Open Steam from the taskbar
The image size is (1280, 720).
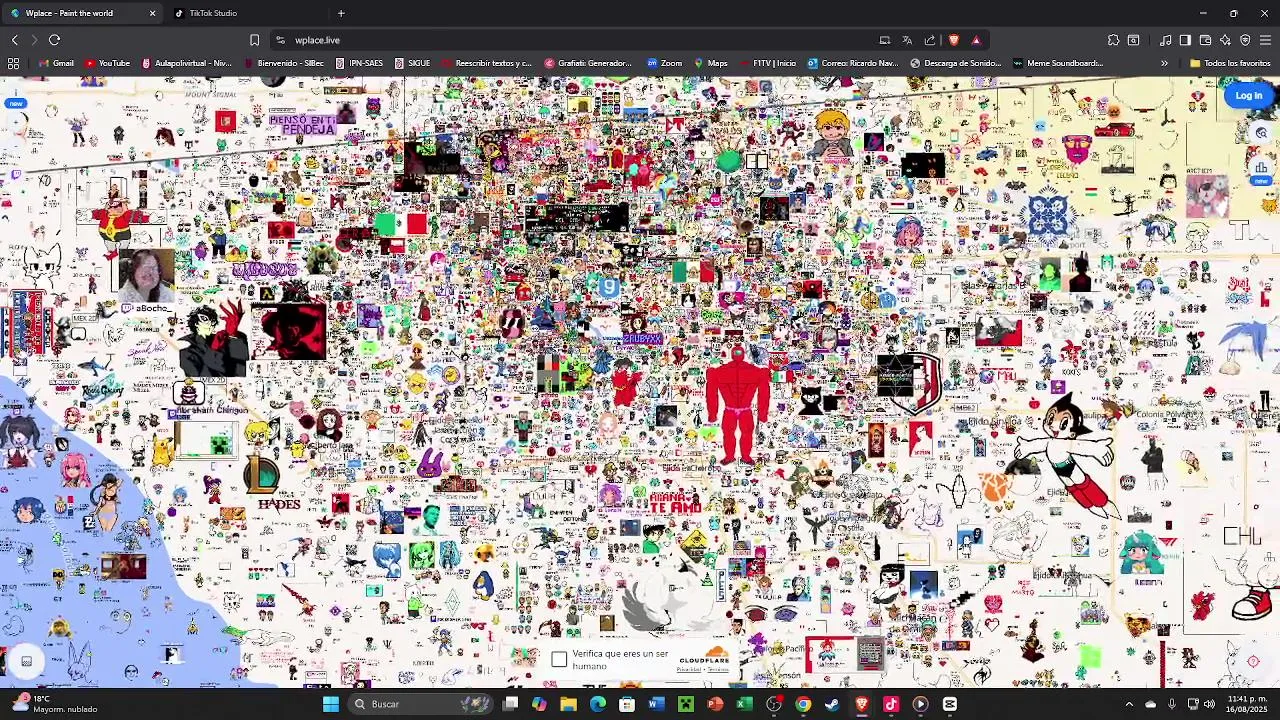coord(832,704)
